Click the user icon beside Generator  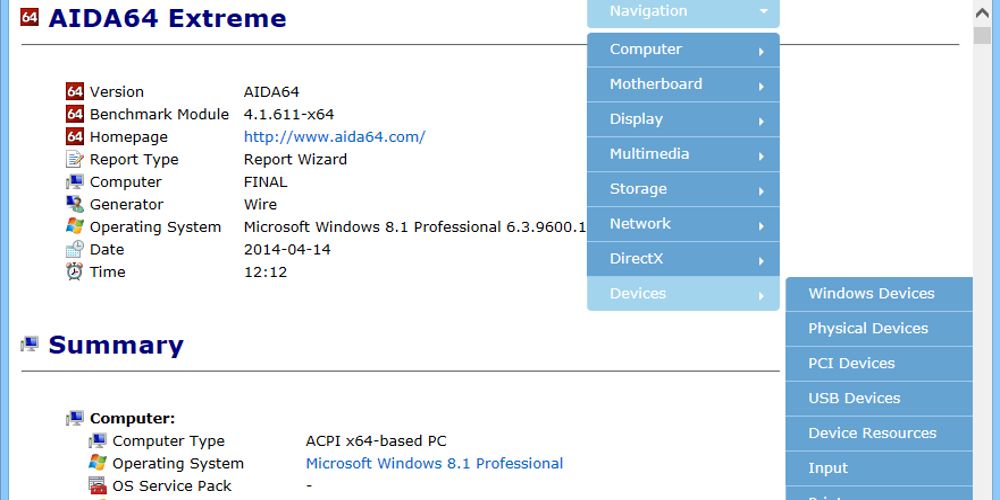point(75,204)
